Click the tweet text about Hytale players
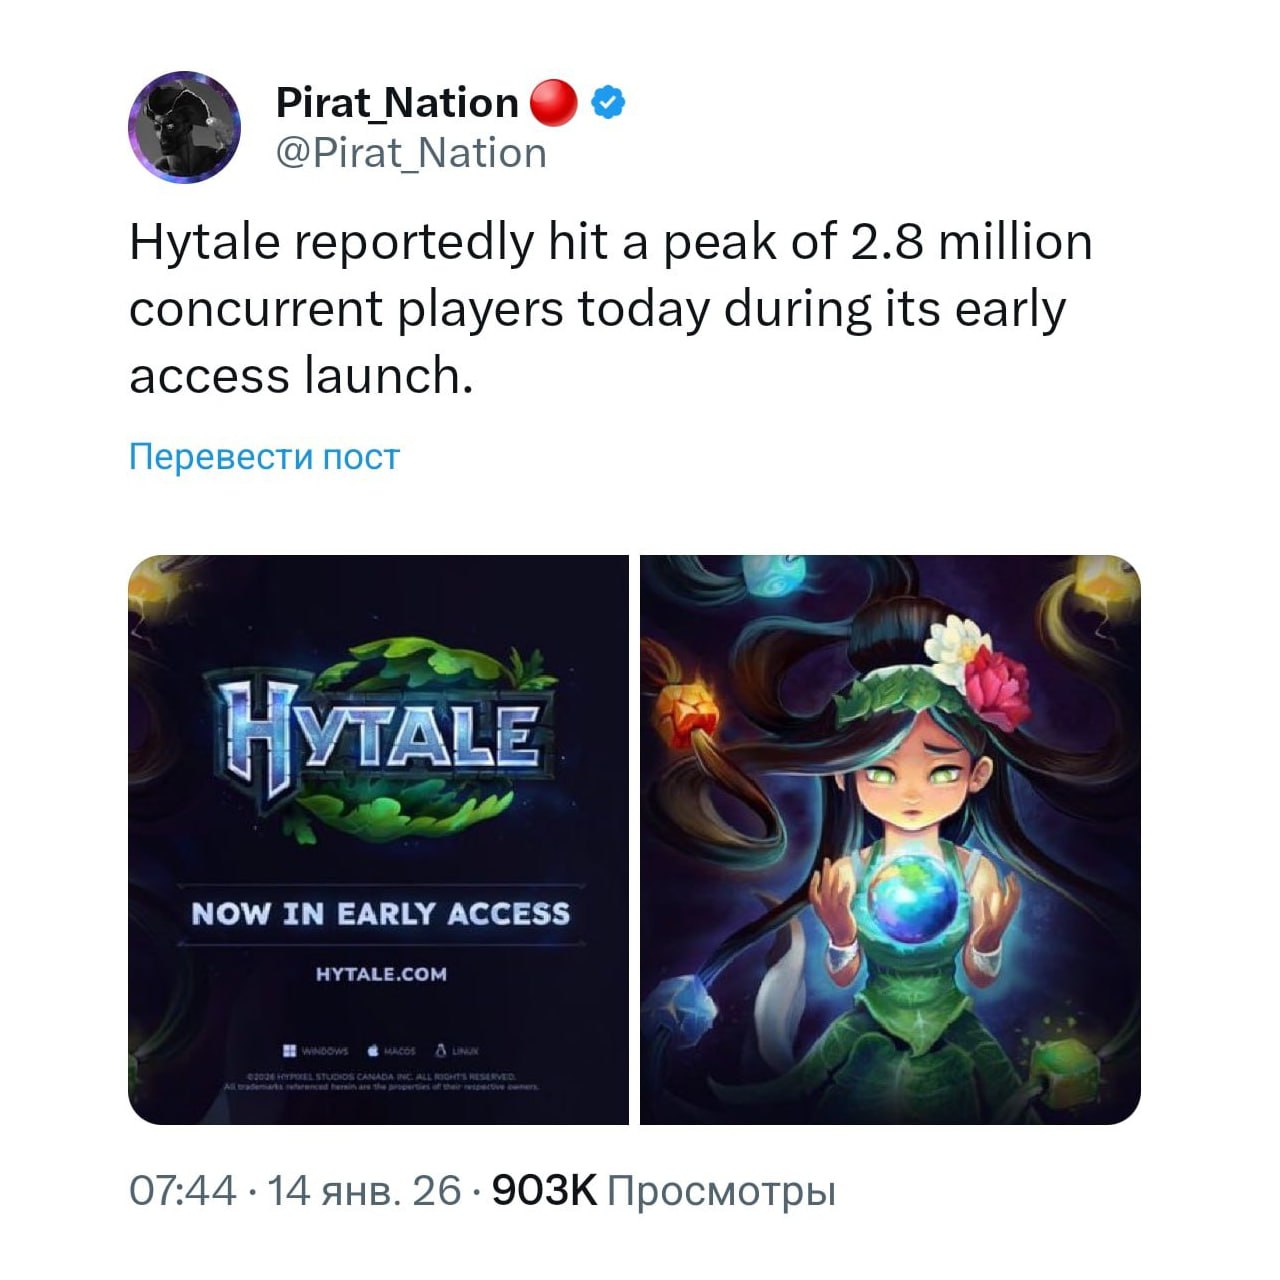The width and height of the screenshot is (1280, 1280). (x=610, y=309)
